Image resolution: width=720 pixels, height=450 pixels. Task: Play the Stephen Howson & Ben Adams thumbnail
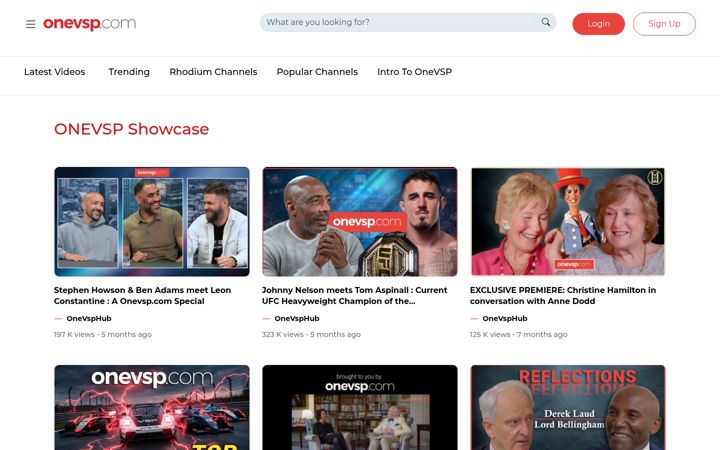(152, 222)
